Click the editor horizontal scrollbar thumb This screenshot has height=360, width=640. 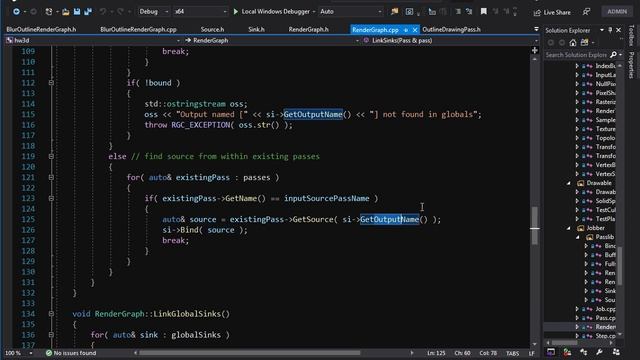tap(250, 353)
